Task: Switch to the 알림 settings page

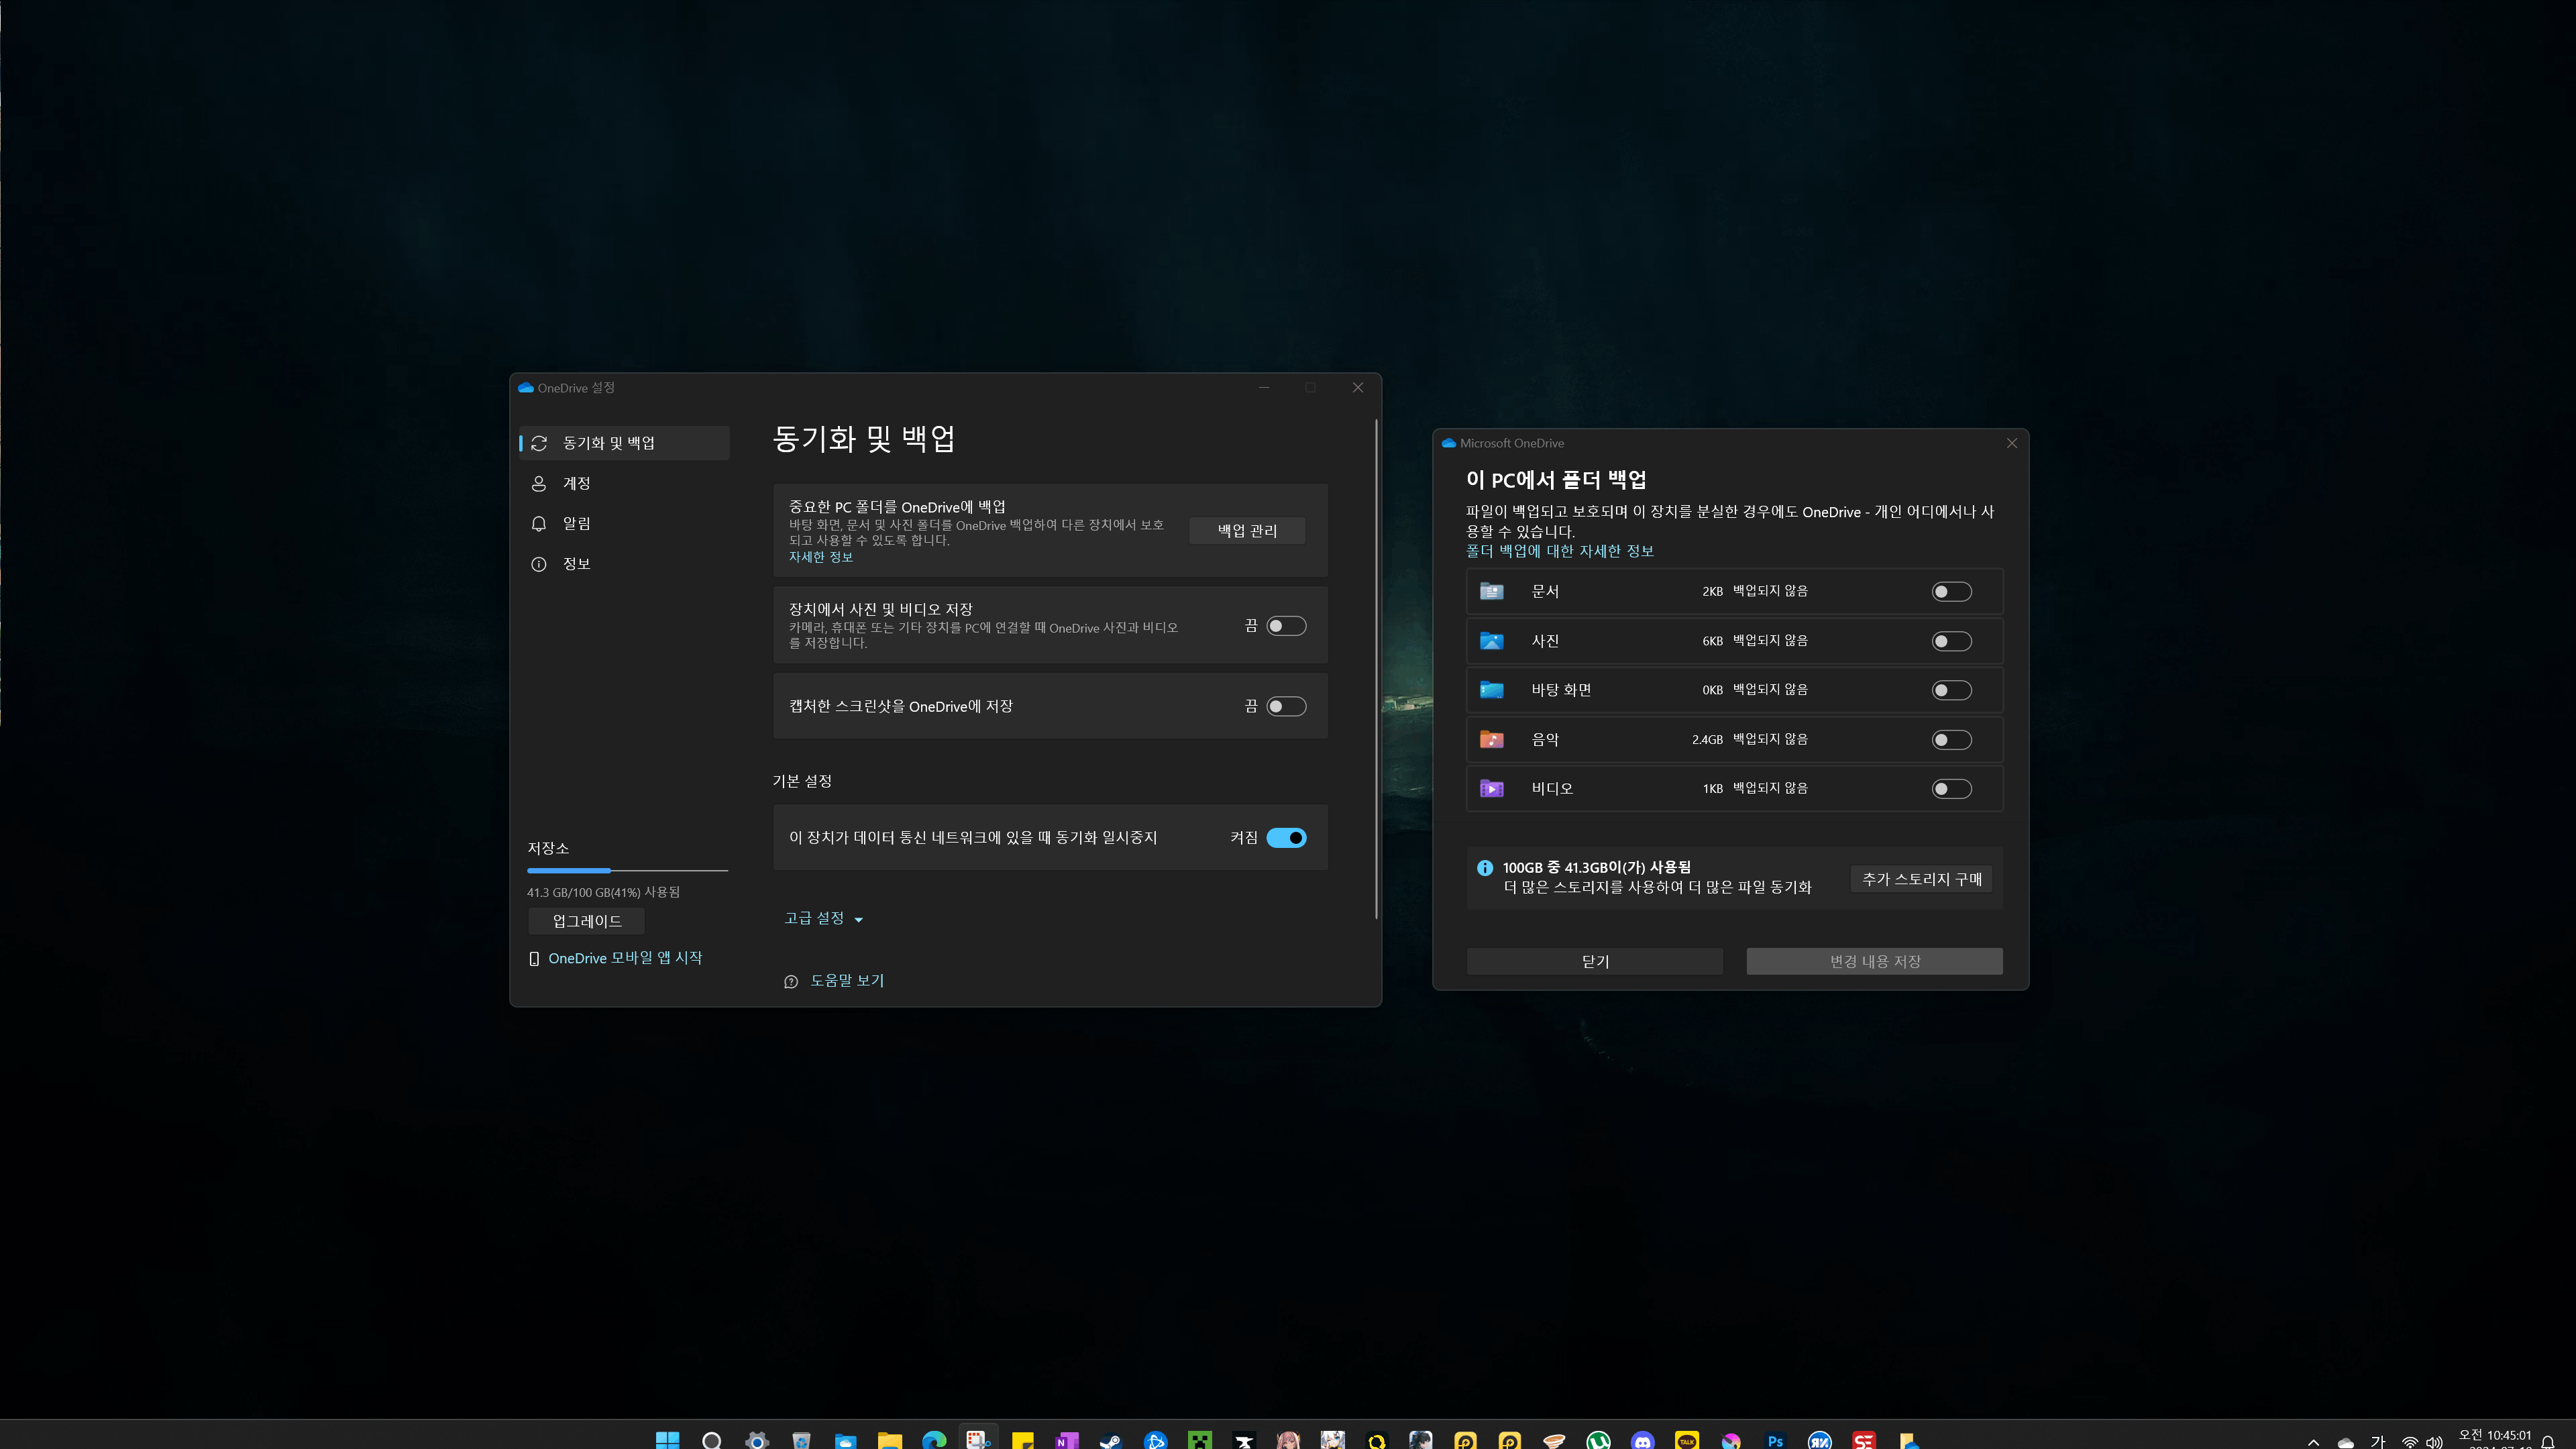Action: [625, 524]
